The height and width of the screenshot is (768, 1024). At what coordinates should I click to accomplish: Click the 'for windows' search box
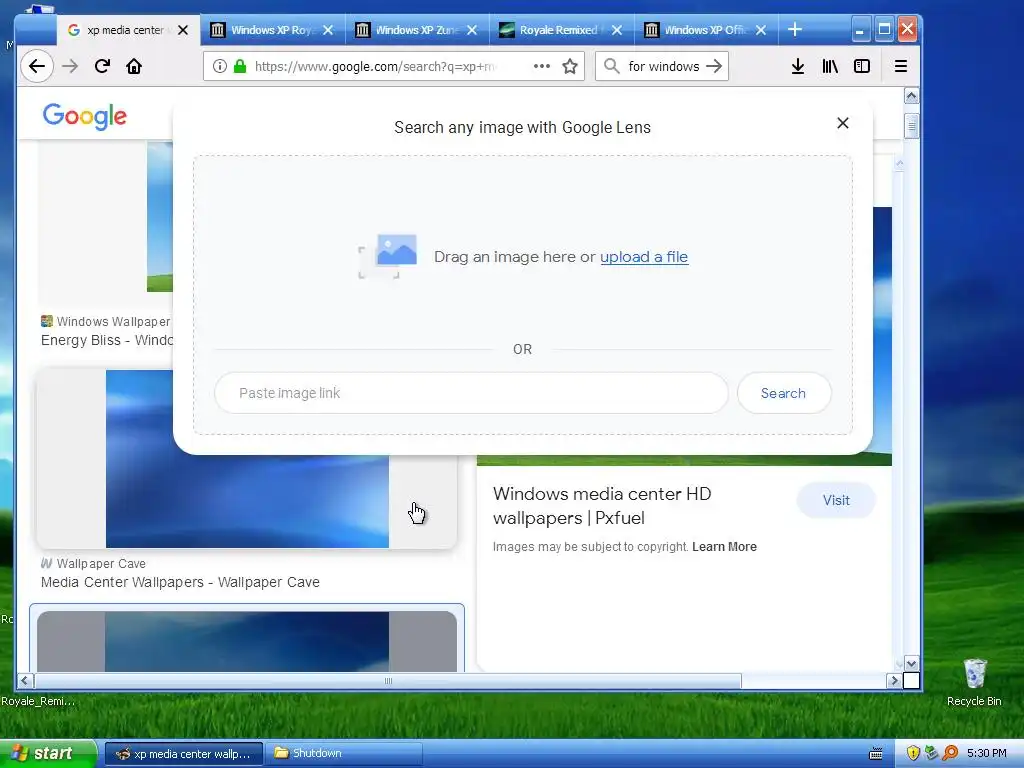664,66
